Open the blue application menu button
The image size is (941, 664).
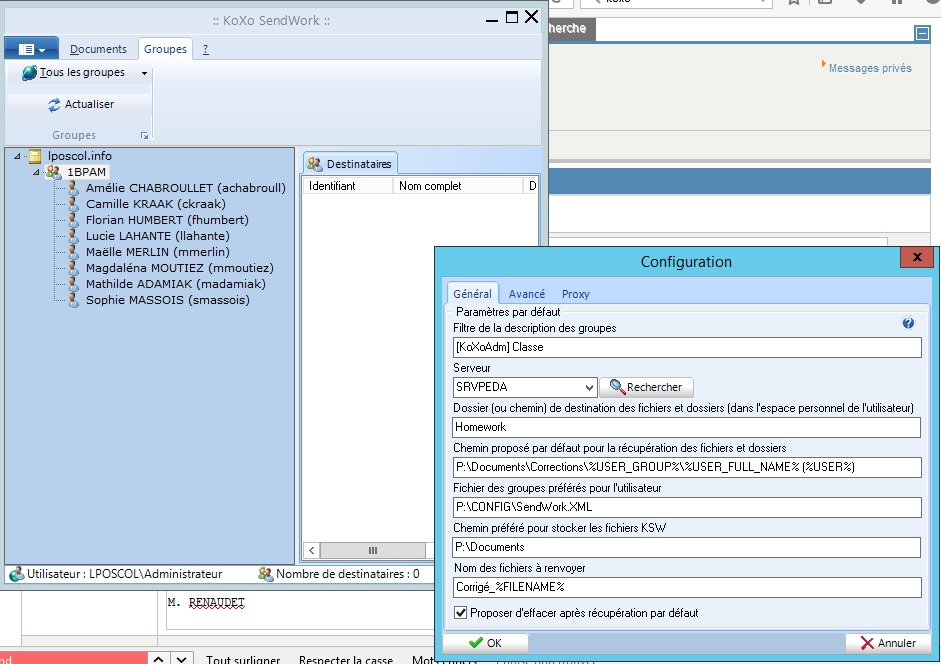(31, 49)
